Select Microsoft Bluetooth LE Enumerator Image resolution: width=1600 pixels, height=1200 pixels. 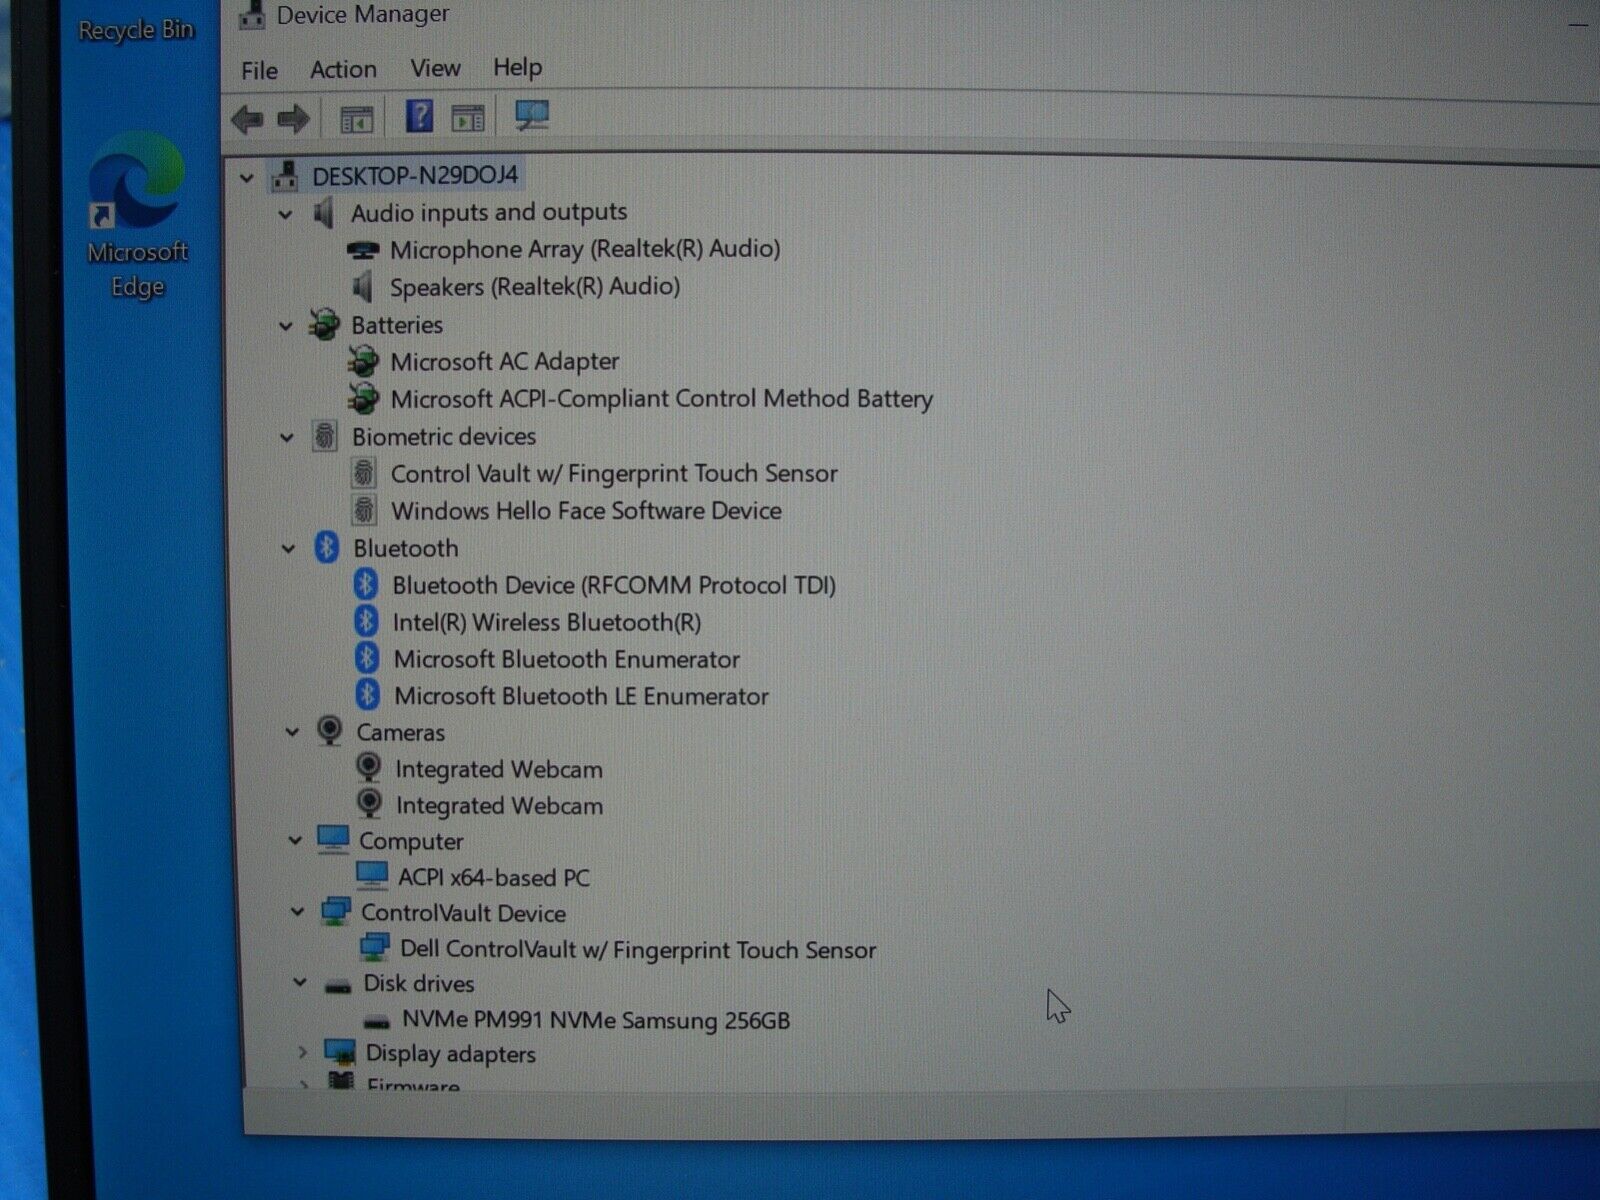581,696
